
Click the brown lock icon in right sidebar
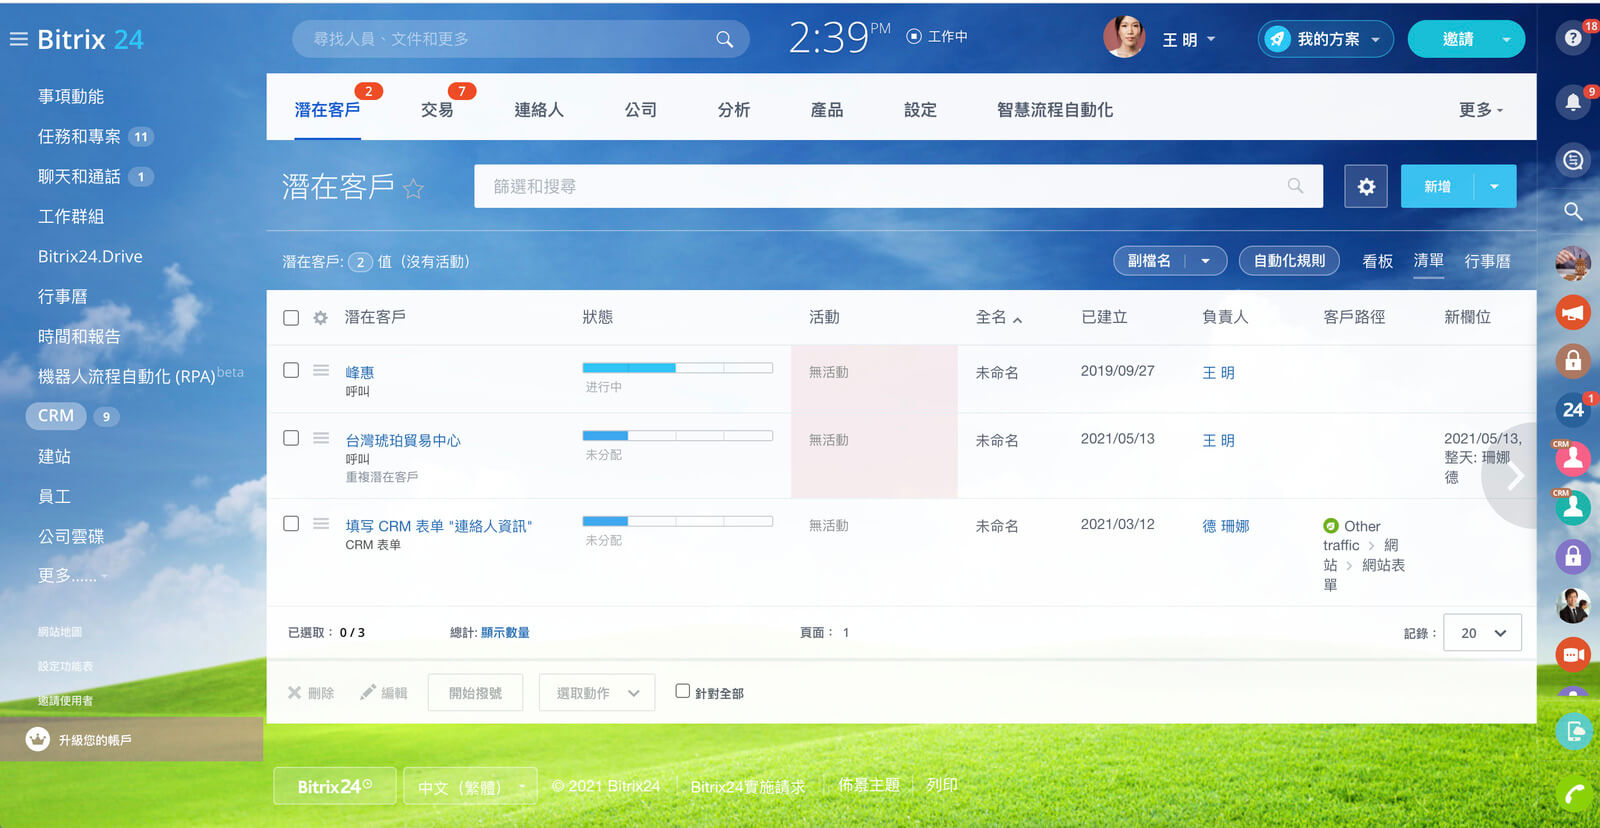click(x=1573, y=360)
